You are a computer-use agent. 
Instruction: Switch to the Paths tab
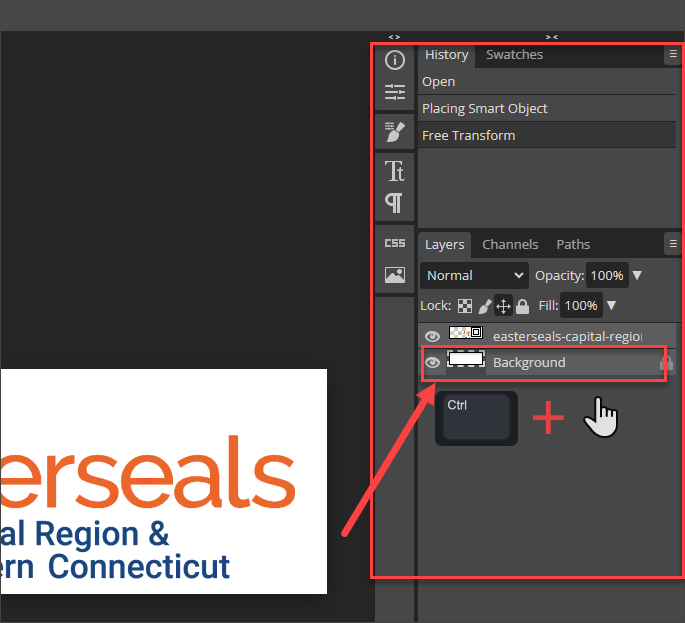click(573, 244)
